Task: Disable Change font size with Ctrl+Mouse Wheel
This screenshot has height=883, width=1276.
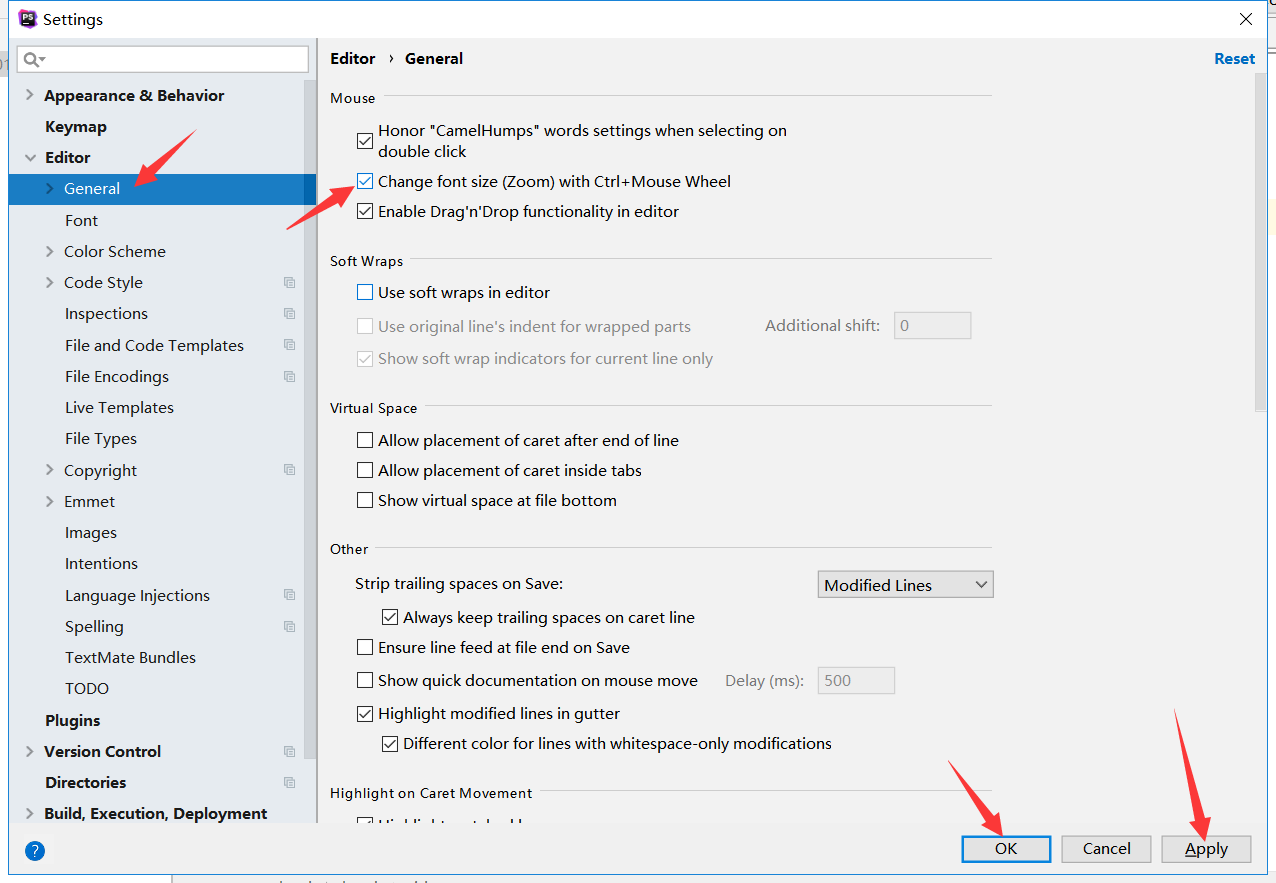Action: [x=365, y=182]
